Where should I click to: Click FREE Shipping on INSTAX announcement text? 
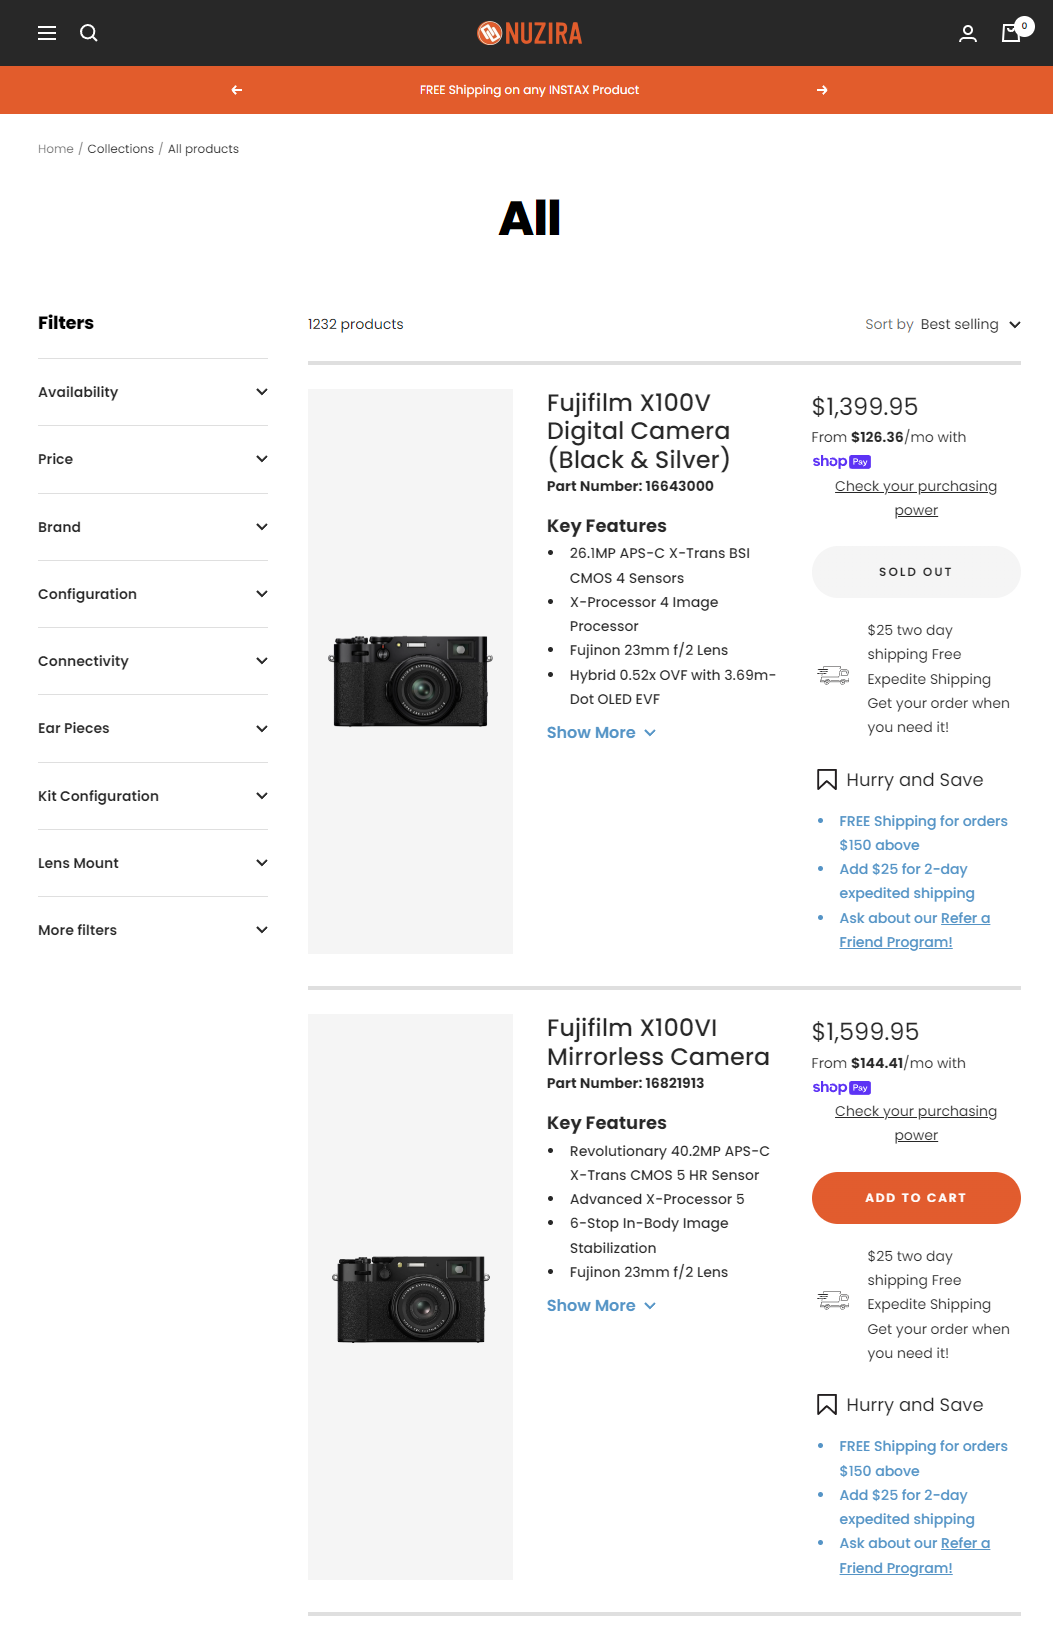coord(529,90)
